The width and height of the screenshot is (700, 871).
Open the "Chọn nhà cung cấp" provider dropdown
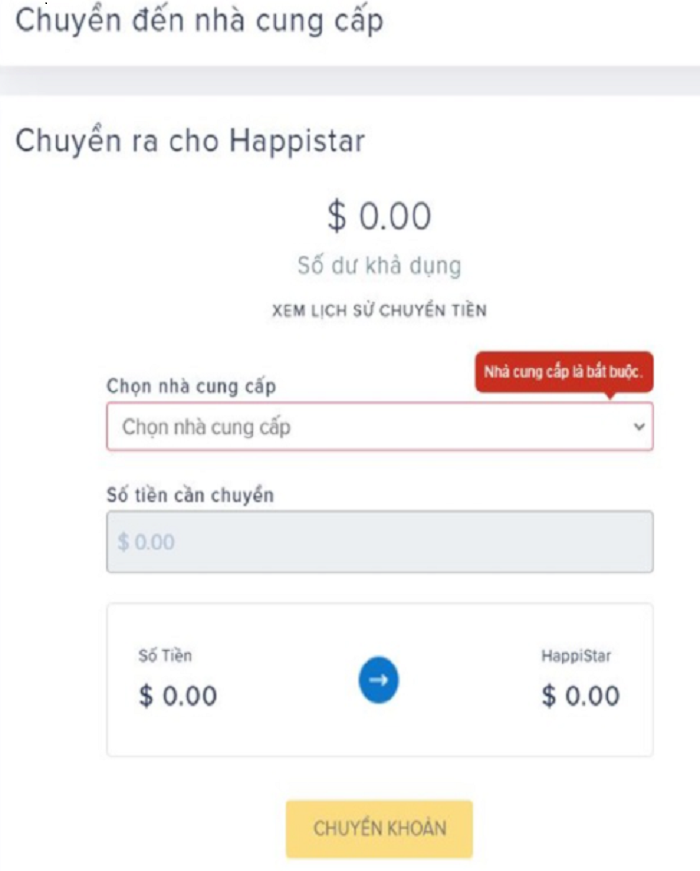380,428
